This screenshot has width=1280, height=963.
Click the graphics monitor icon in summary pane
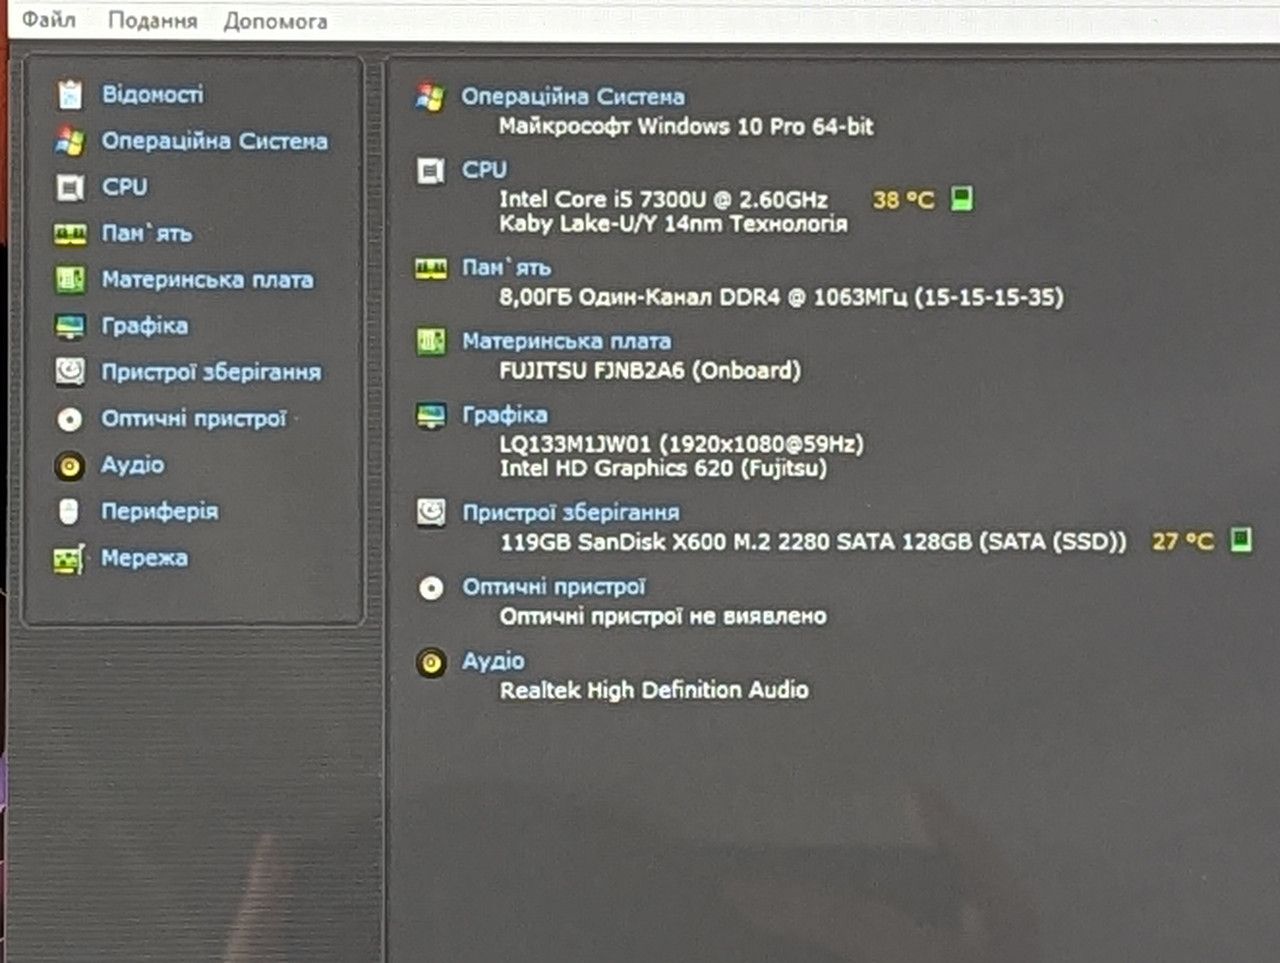[x=431, y=416]
